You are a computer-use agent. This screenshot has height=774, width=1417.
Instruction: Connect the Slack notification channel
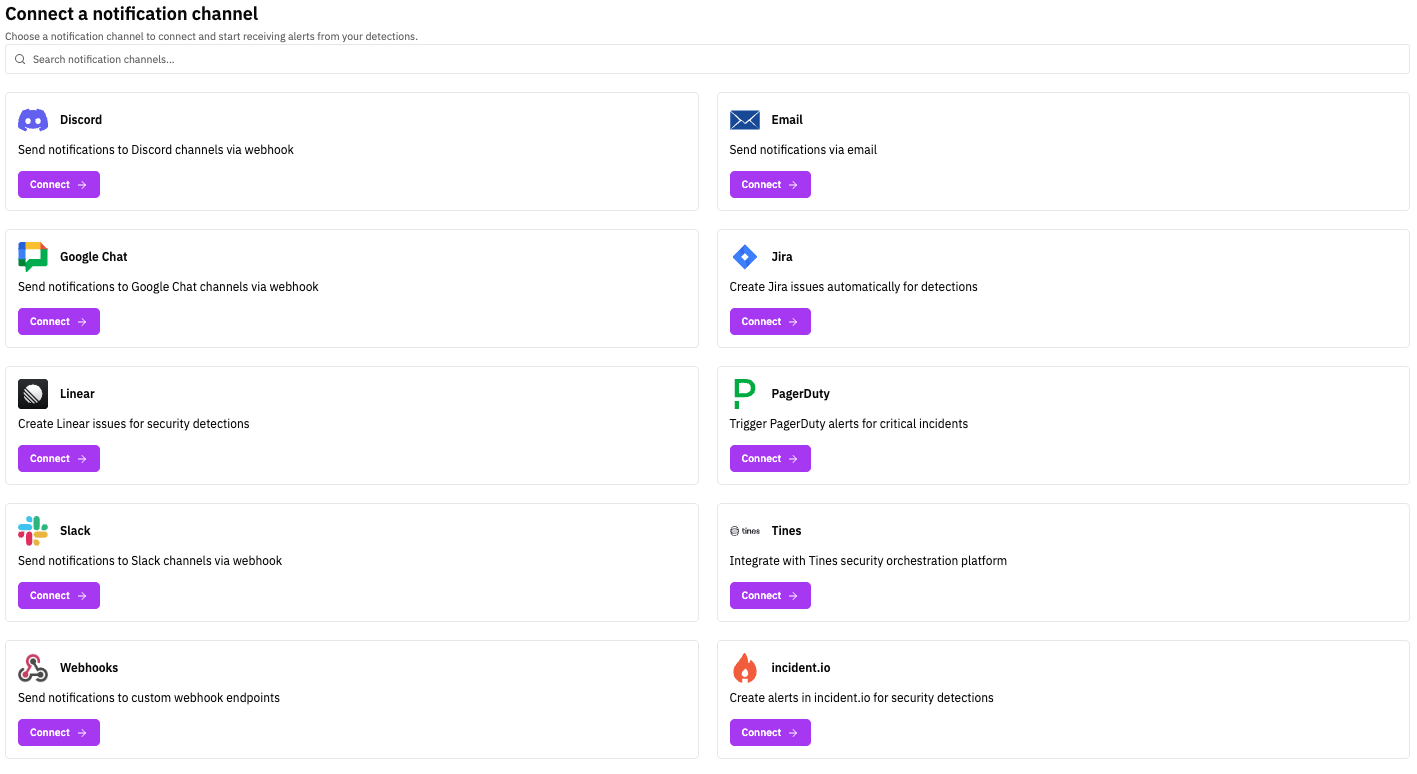tap(58, 595)
